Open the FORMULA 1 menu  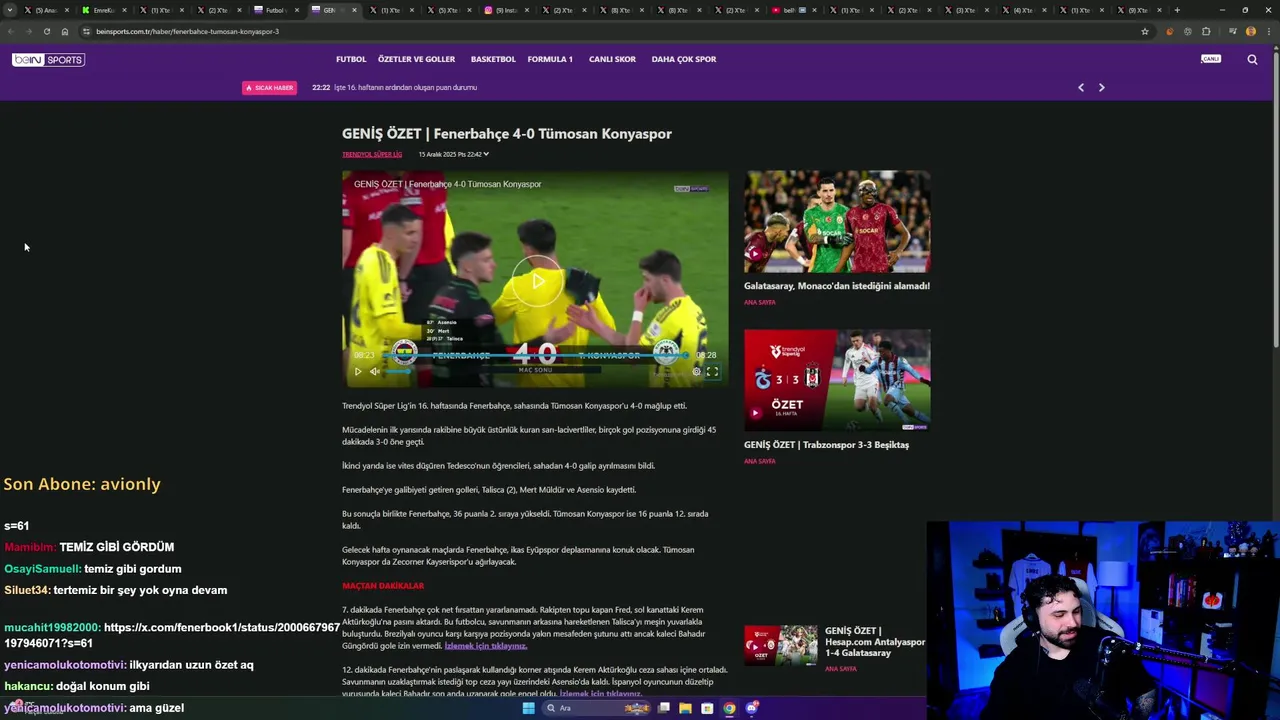point(550,59)
